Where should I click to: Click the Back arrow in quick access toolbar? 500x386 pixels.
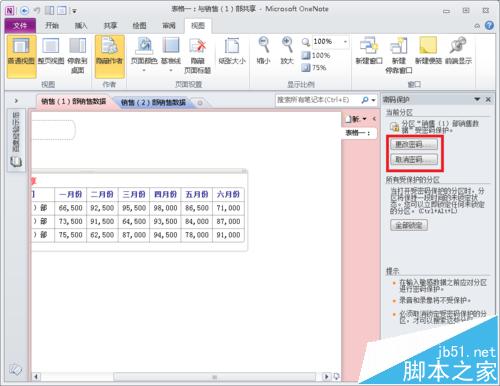(x=24, y=11)
